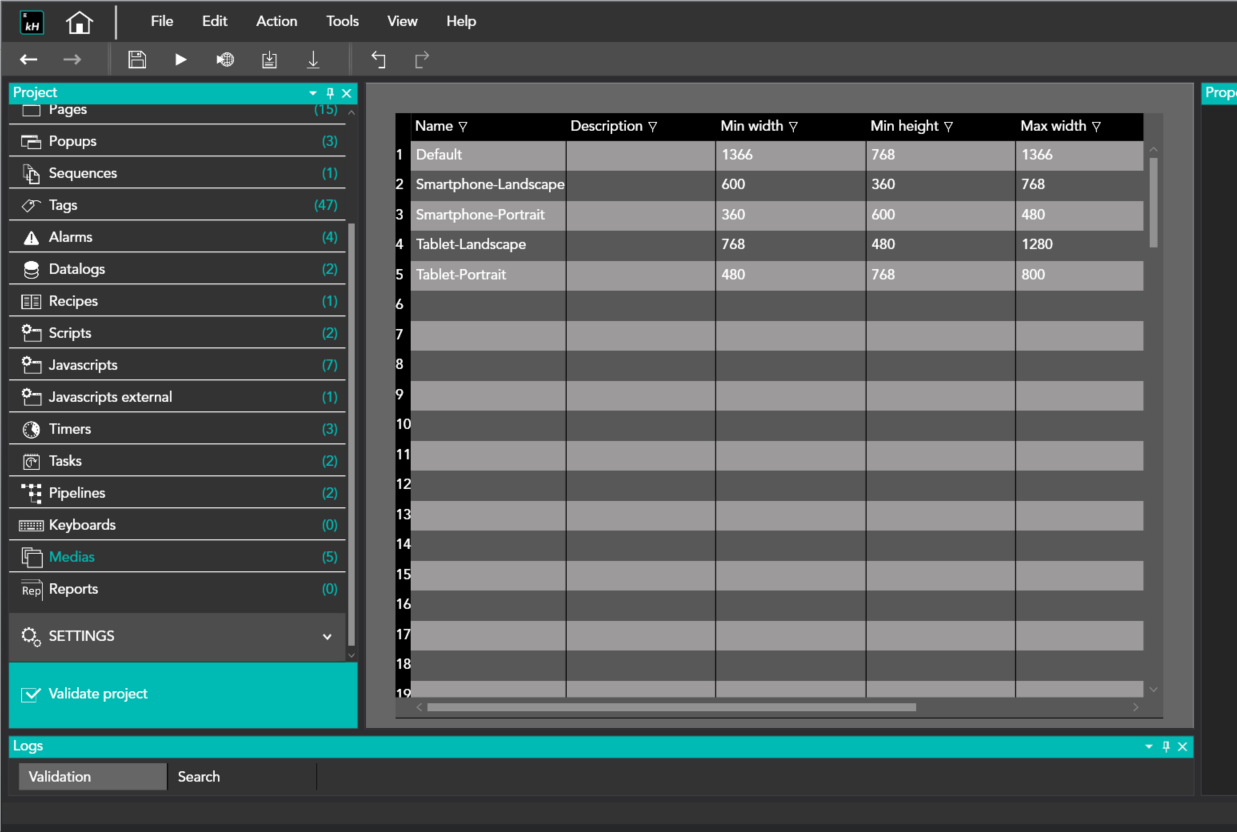Image resolution: width=1237 pixels, height=832 pixels.
Task: Click the Validate project button
Action: tap(97, 694)
